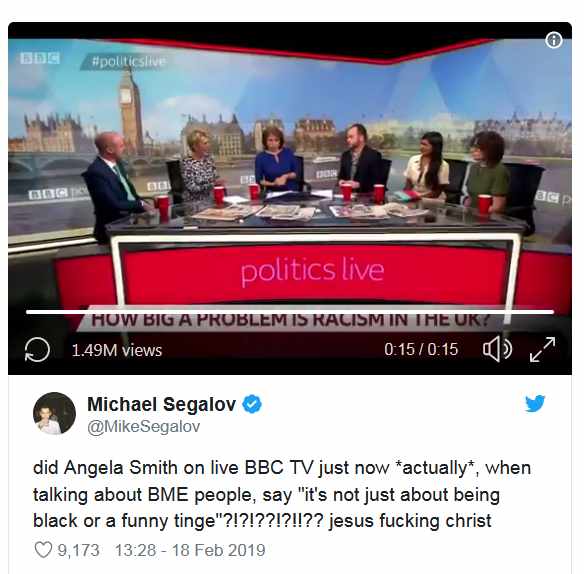Viewport: 584px width, 574px height.
Task: Click the politics live desk banner in video
Action: [x=312, y=270]
